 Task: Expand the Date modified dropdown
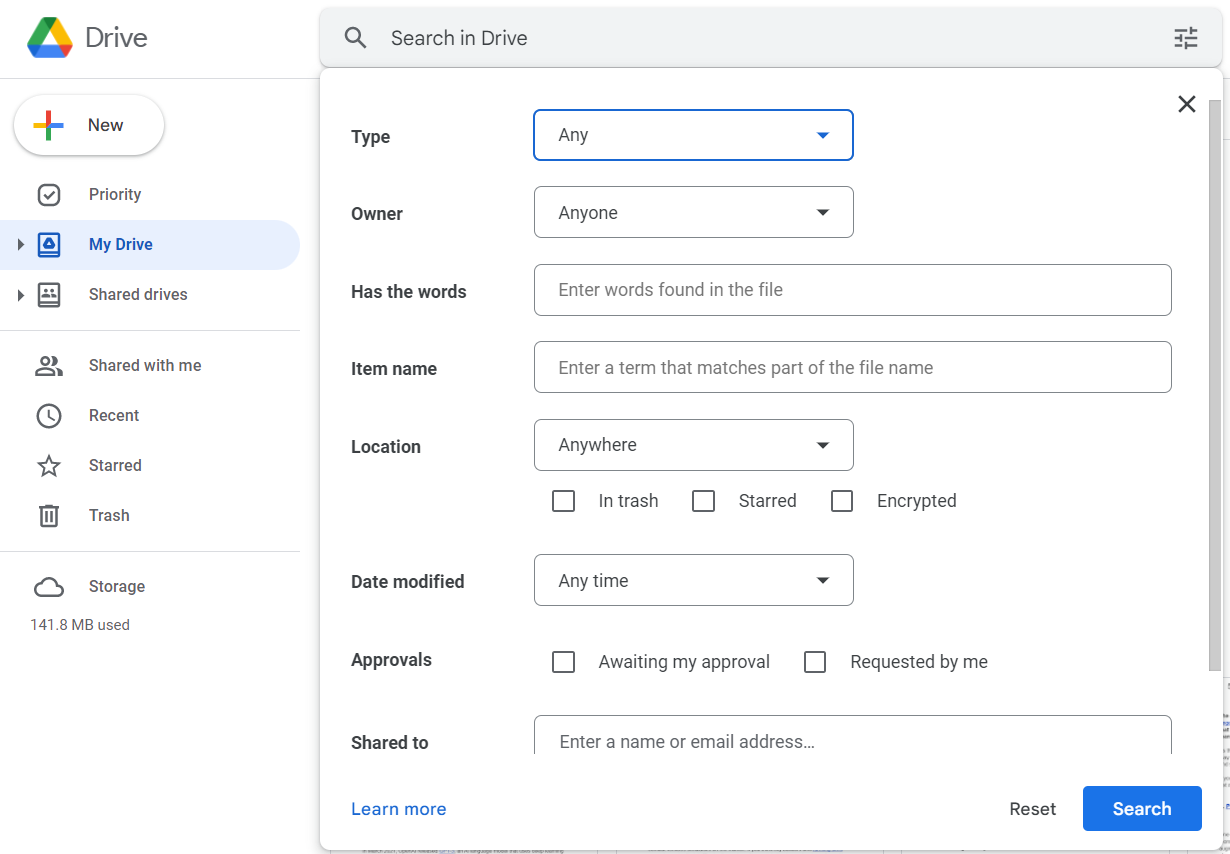pos(693,580)
